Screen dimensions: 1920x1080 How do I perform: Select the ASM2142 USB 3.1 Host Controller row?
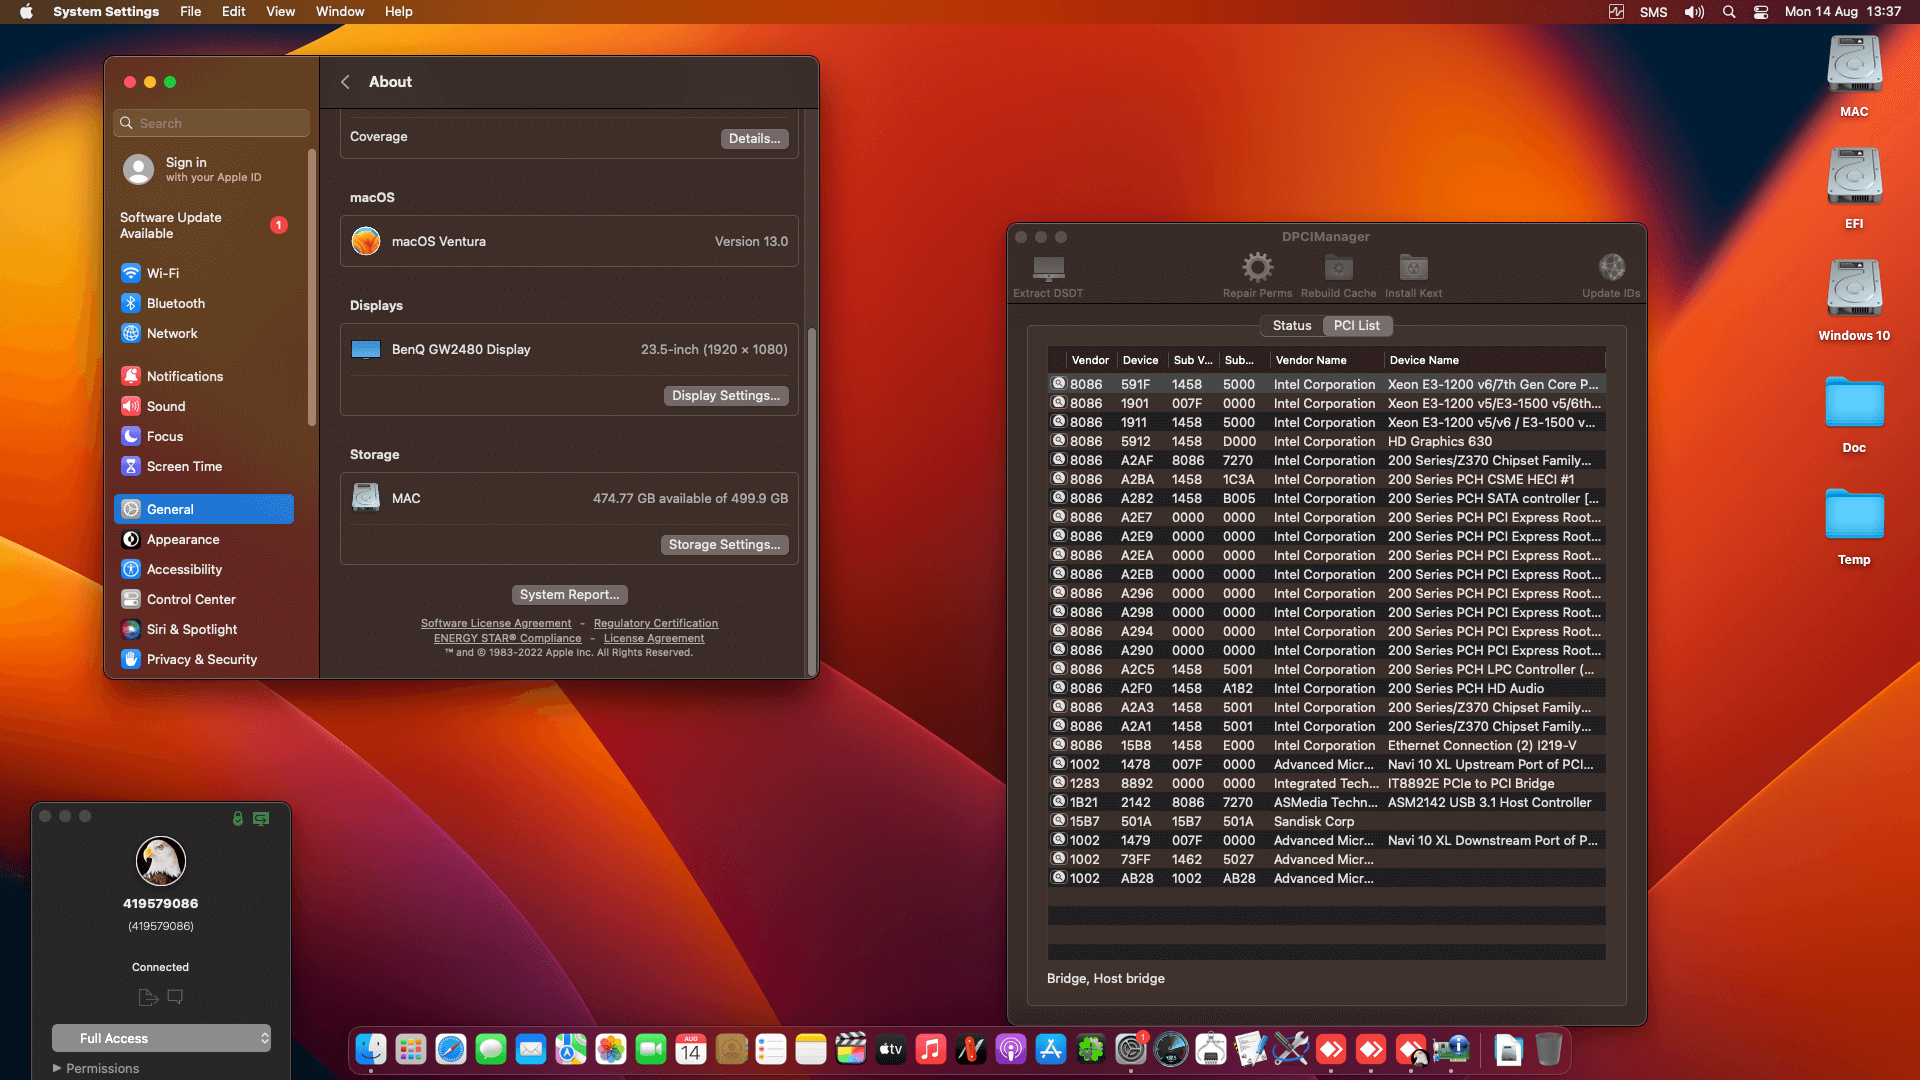1326,802
